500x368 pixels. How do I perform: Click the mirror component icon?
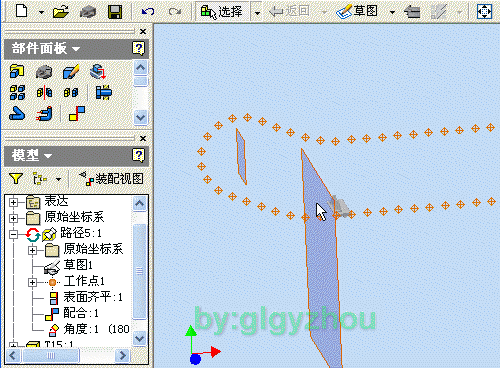(44, 92)
